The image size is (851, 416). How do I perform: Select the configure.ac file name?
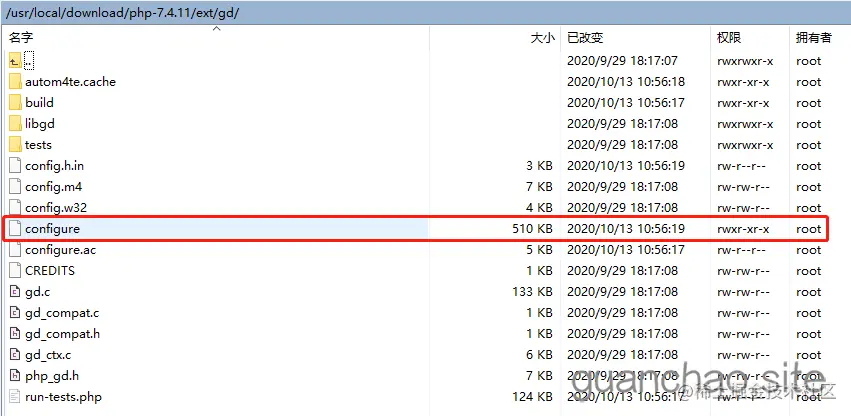pyautogui.click(x=60, y=250)
